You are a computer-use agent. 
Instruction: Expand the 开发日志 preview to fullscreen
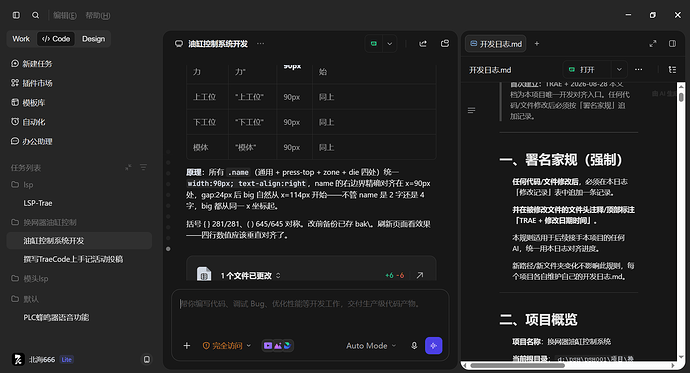coord(653,44)
